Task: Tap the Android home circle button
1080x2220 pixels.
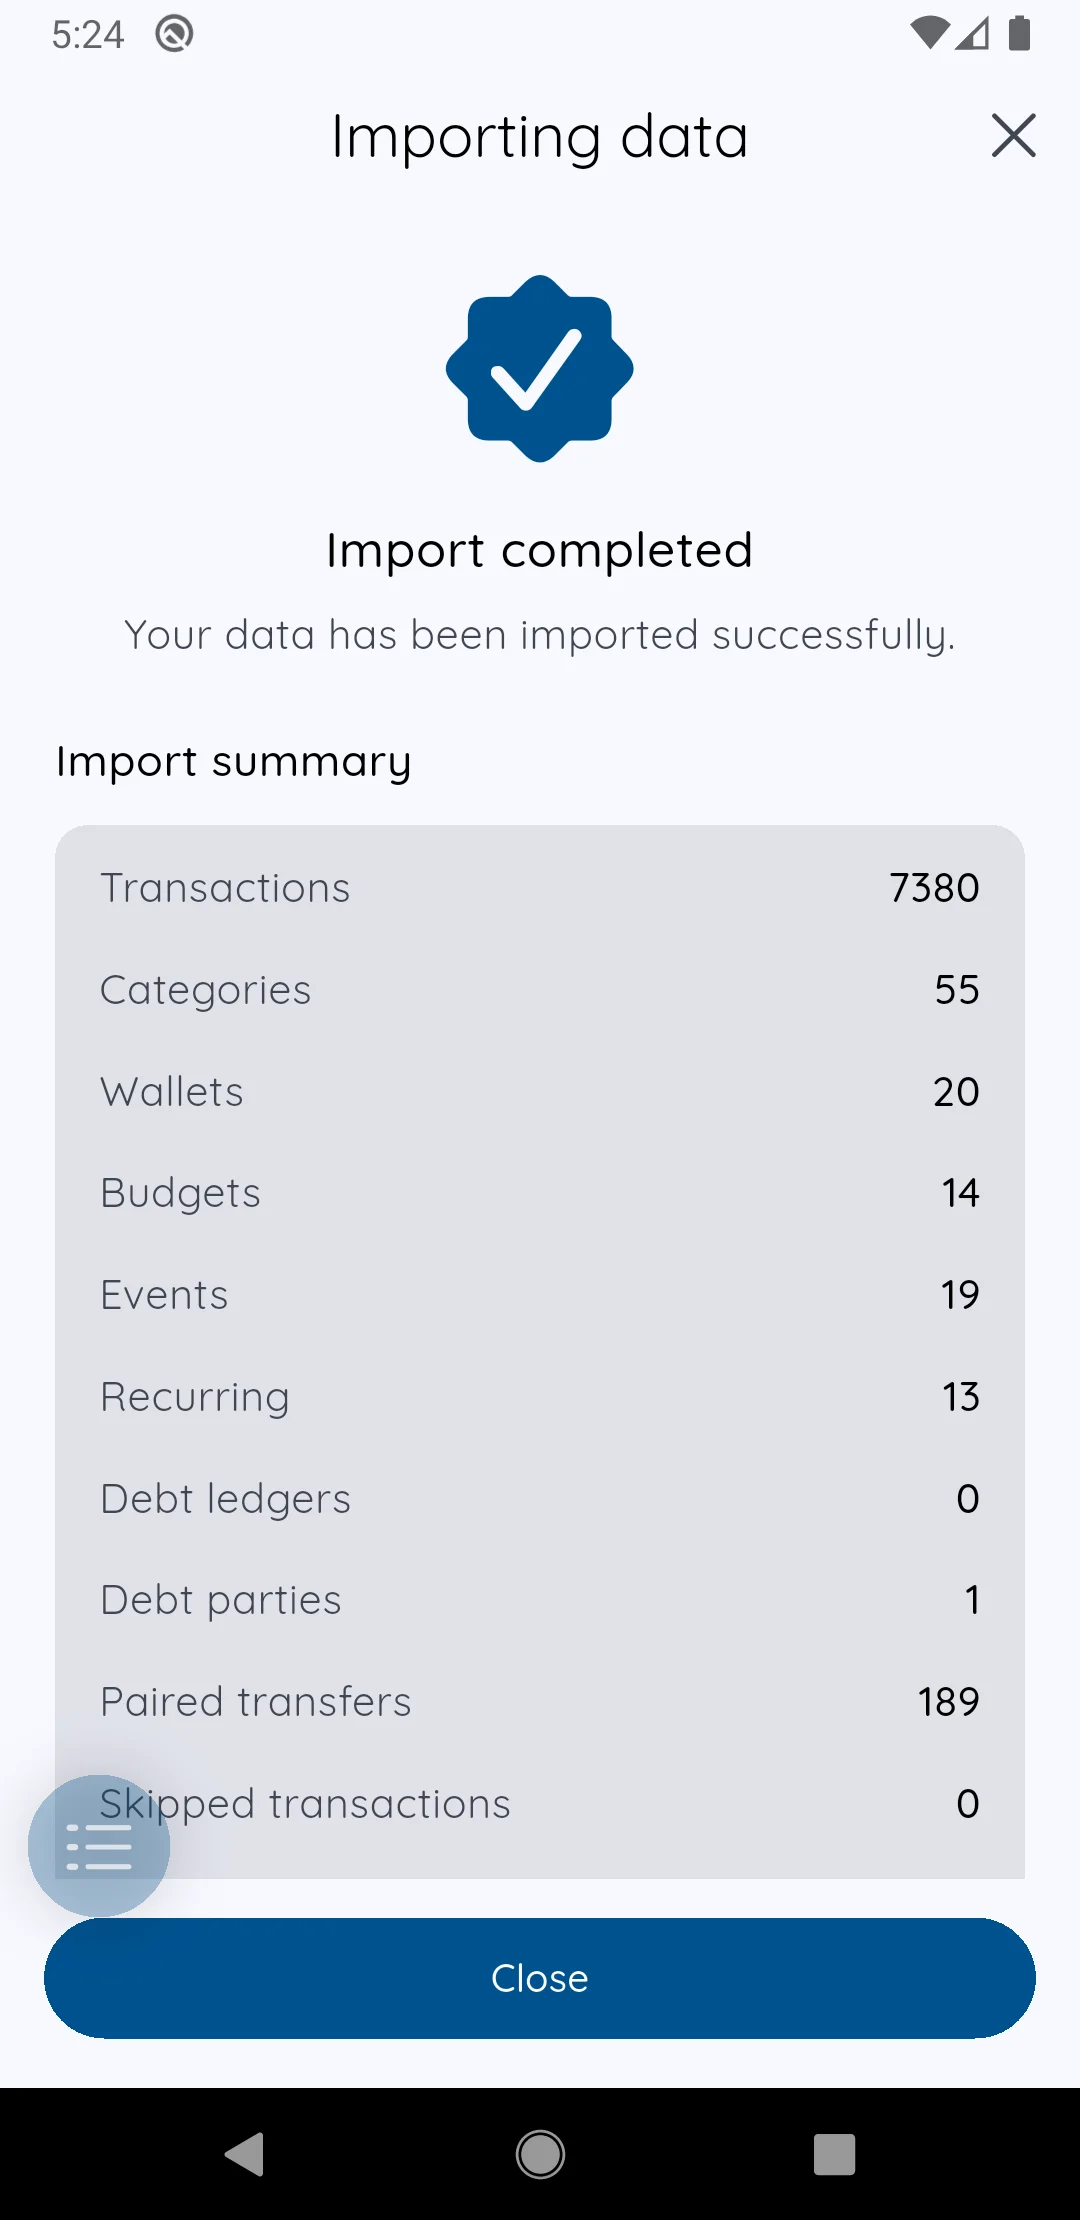Action: pos(540,2154)
